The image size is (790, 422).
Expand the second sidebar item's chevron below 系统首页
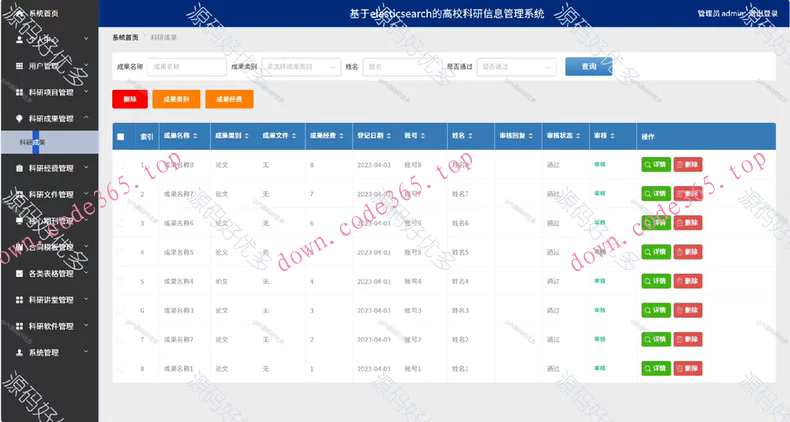tap(86, 38)
